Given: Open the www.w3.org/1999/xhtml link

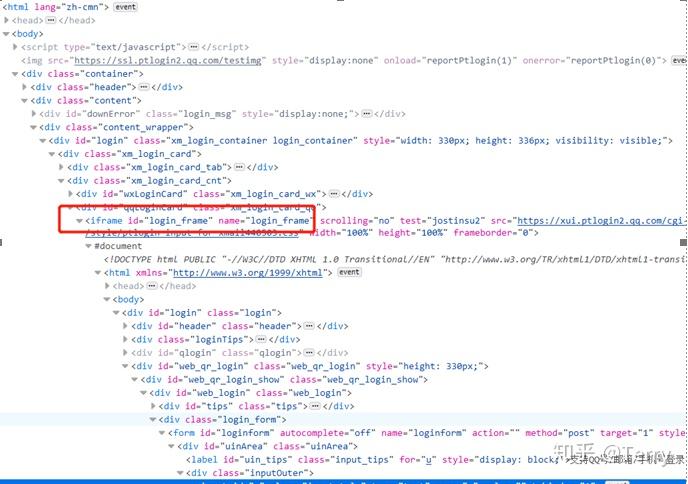Looking at the screenshot, I should [248, 273].
